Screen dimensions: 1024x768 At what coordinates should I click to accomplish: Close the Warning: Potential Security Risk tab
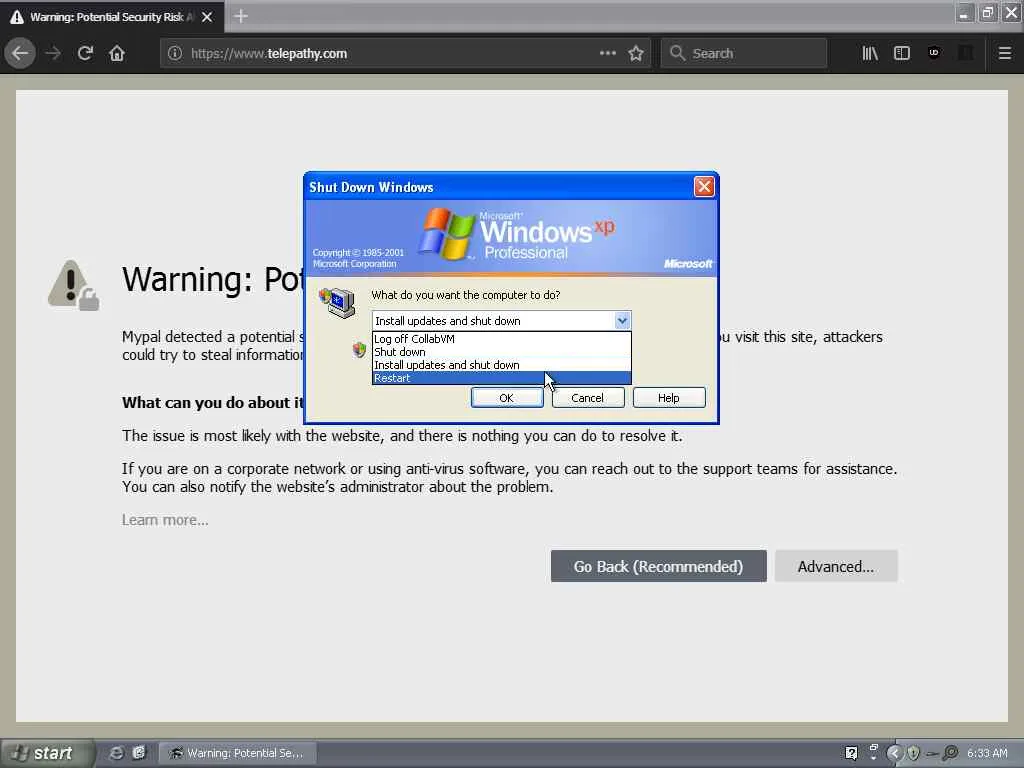[x=207, y=17]
